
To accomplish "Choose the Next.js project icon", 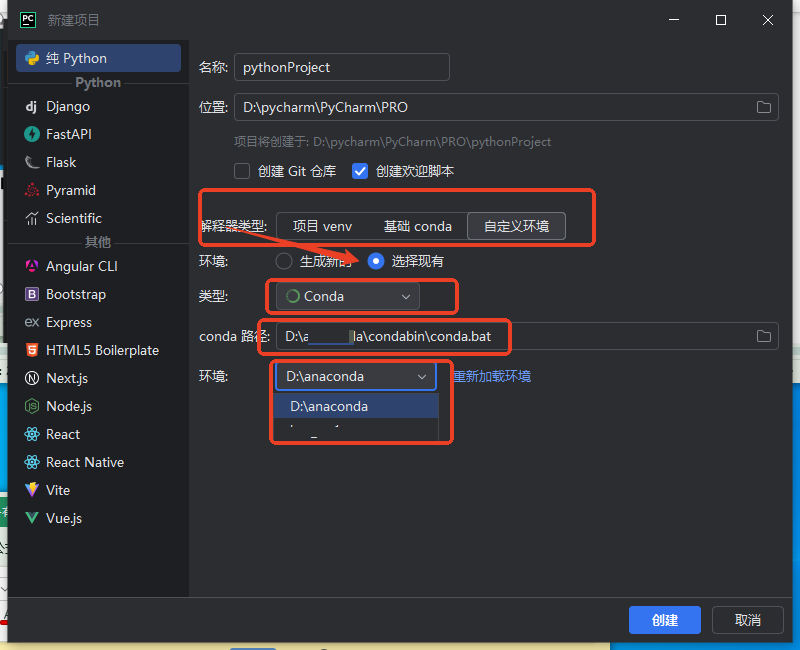I will (x=32, y=379).
